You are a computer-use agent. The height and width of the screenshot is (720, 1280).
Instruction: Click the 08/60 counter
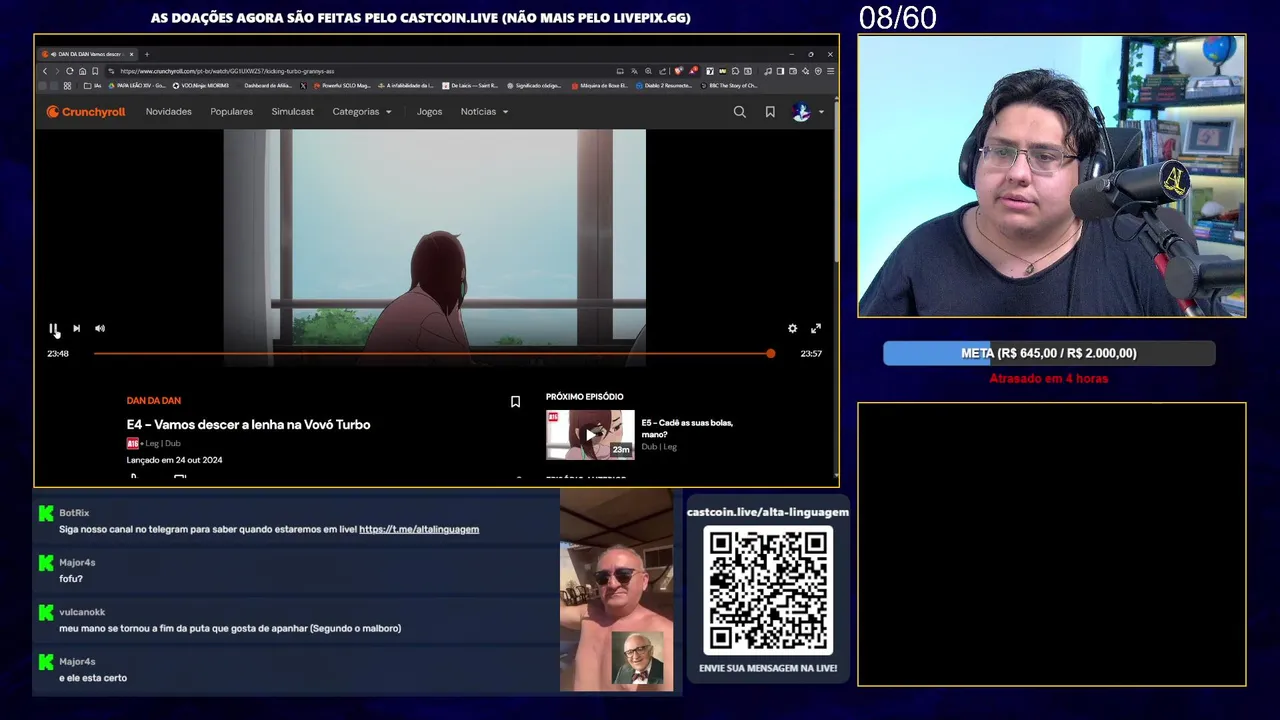click(898, 18)
